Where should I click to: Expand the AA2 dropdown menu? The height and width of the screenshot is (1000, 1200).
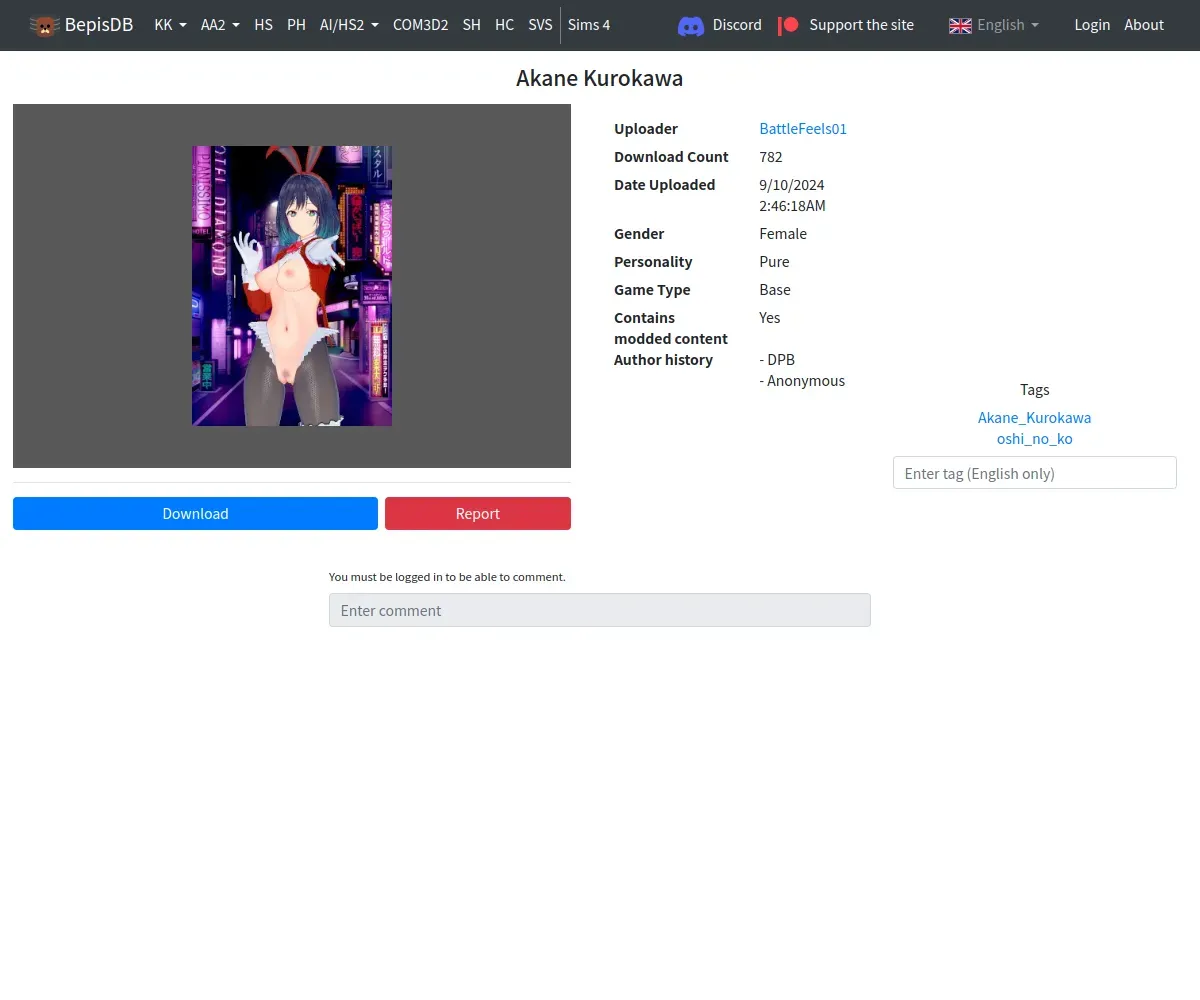coord(220,25)
